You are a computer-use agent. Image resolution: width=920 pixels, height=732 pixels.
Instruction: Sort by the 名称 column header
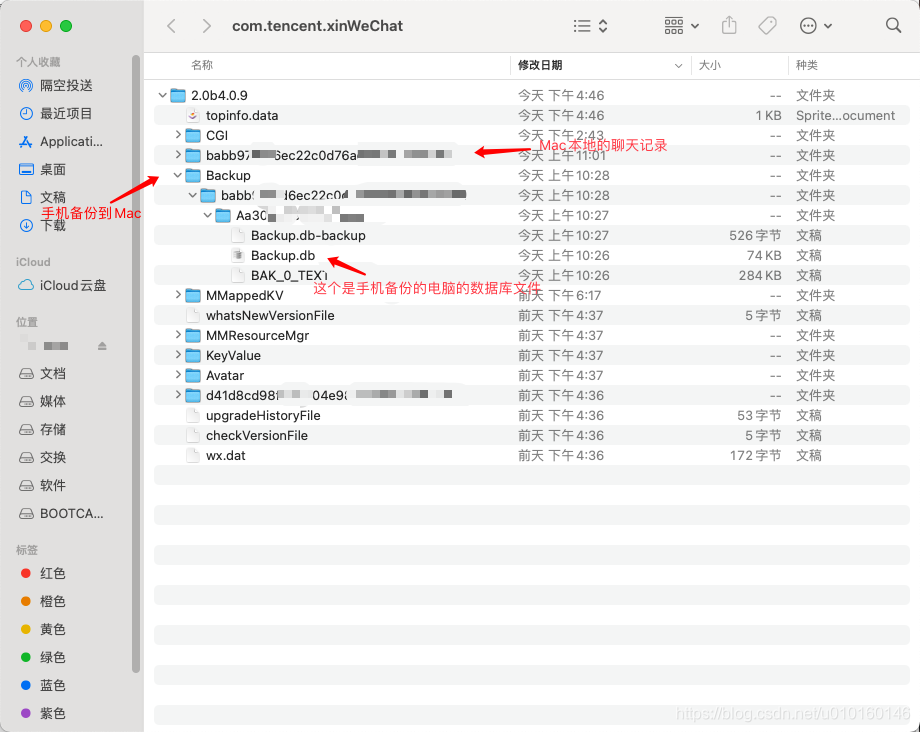[x=202, y=65]
